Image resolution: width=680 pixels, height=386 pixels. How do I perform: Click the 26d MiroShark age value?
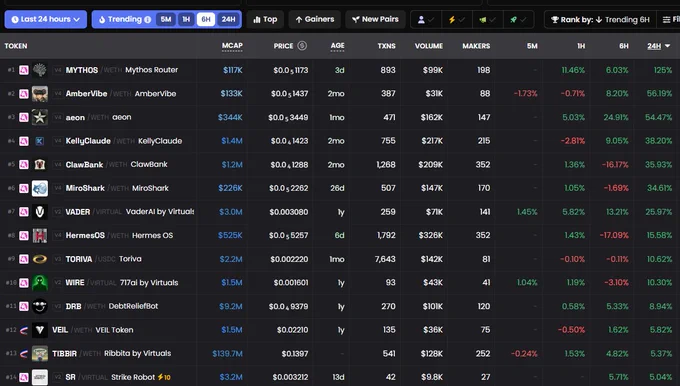(337, 188)
